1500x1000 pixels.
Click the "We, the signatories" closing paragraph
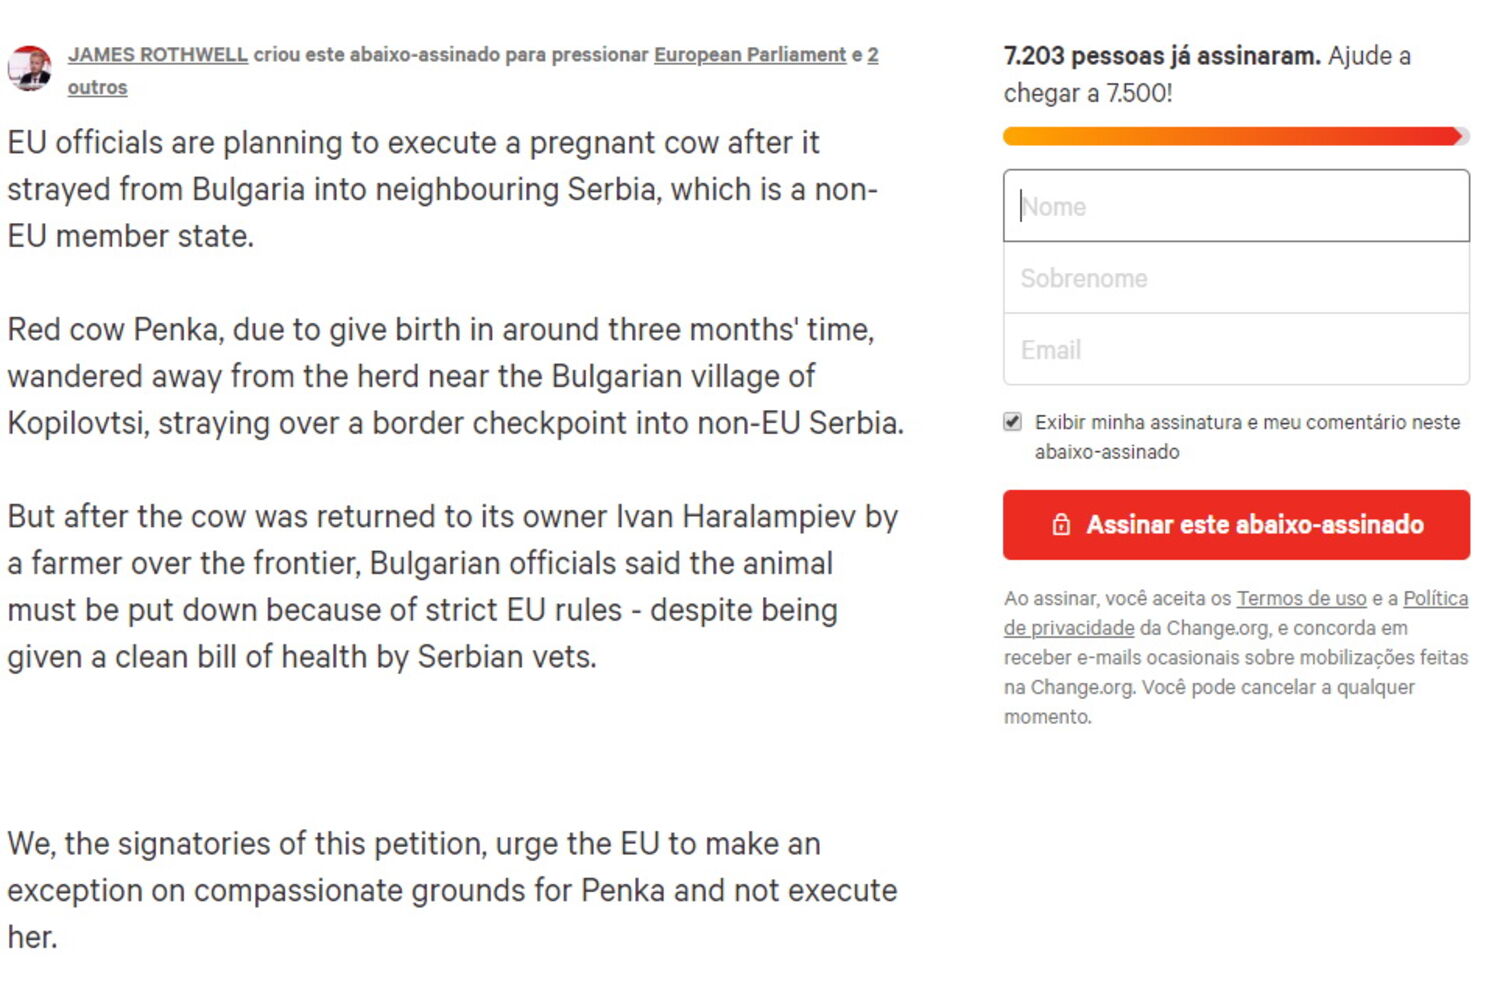click(450, 890)
